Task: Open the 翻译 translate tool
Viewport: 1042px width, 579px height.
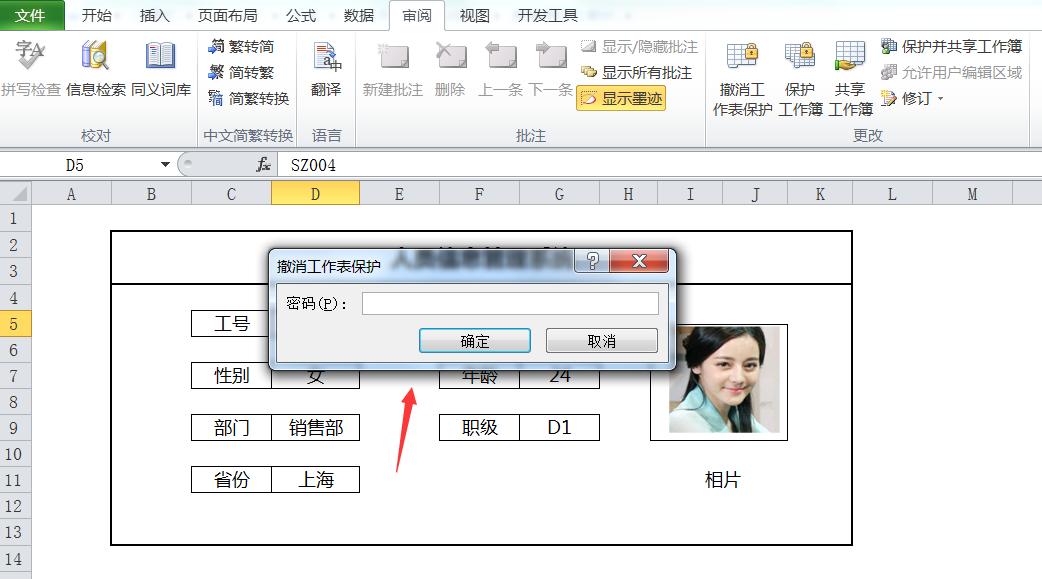Action: click(x=323, y=75)
